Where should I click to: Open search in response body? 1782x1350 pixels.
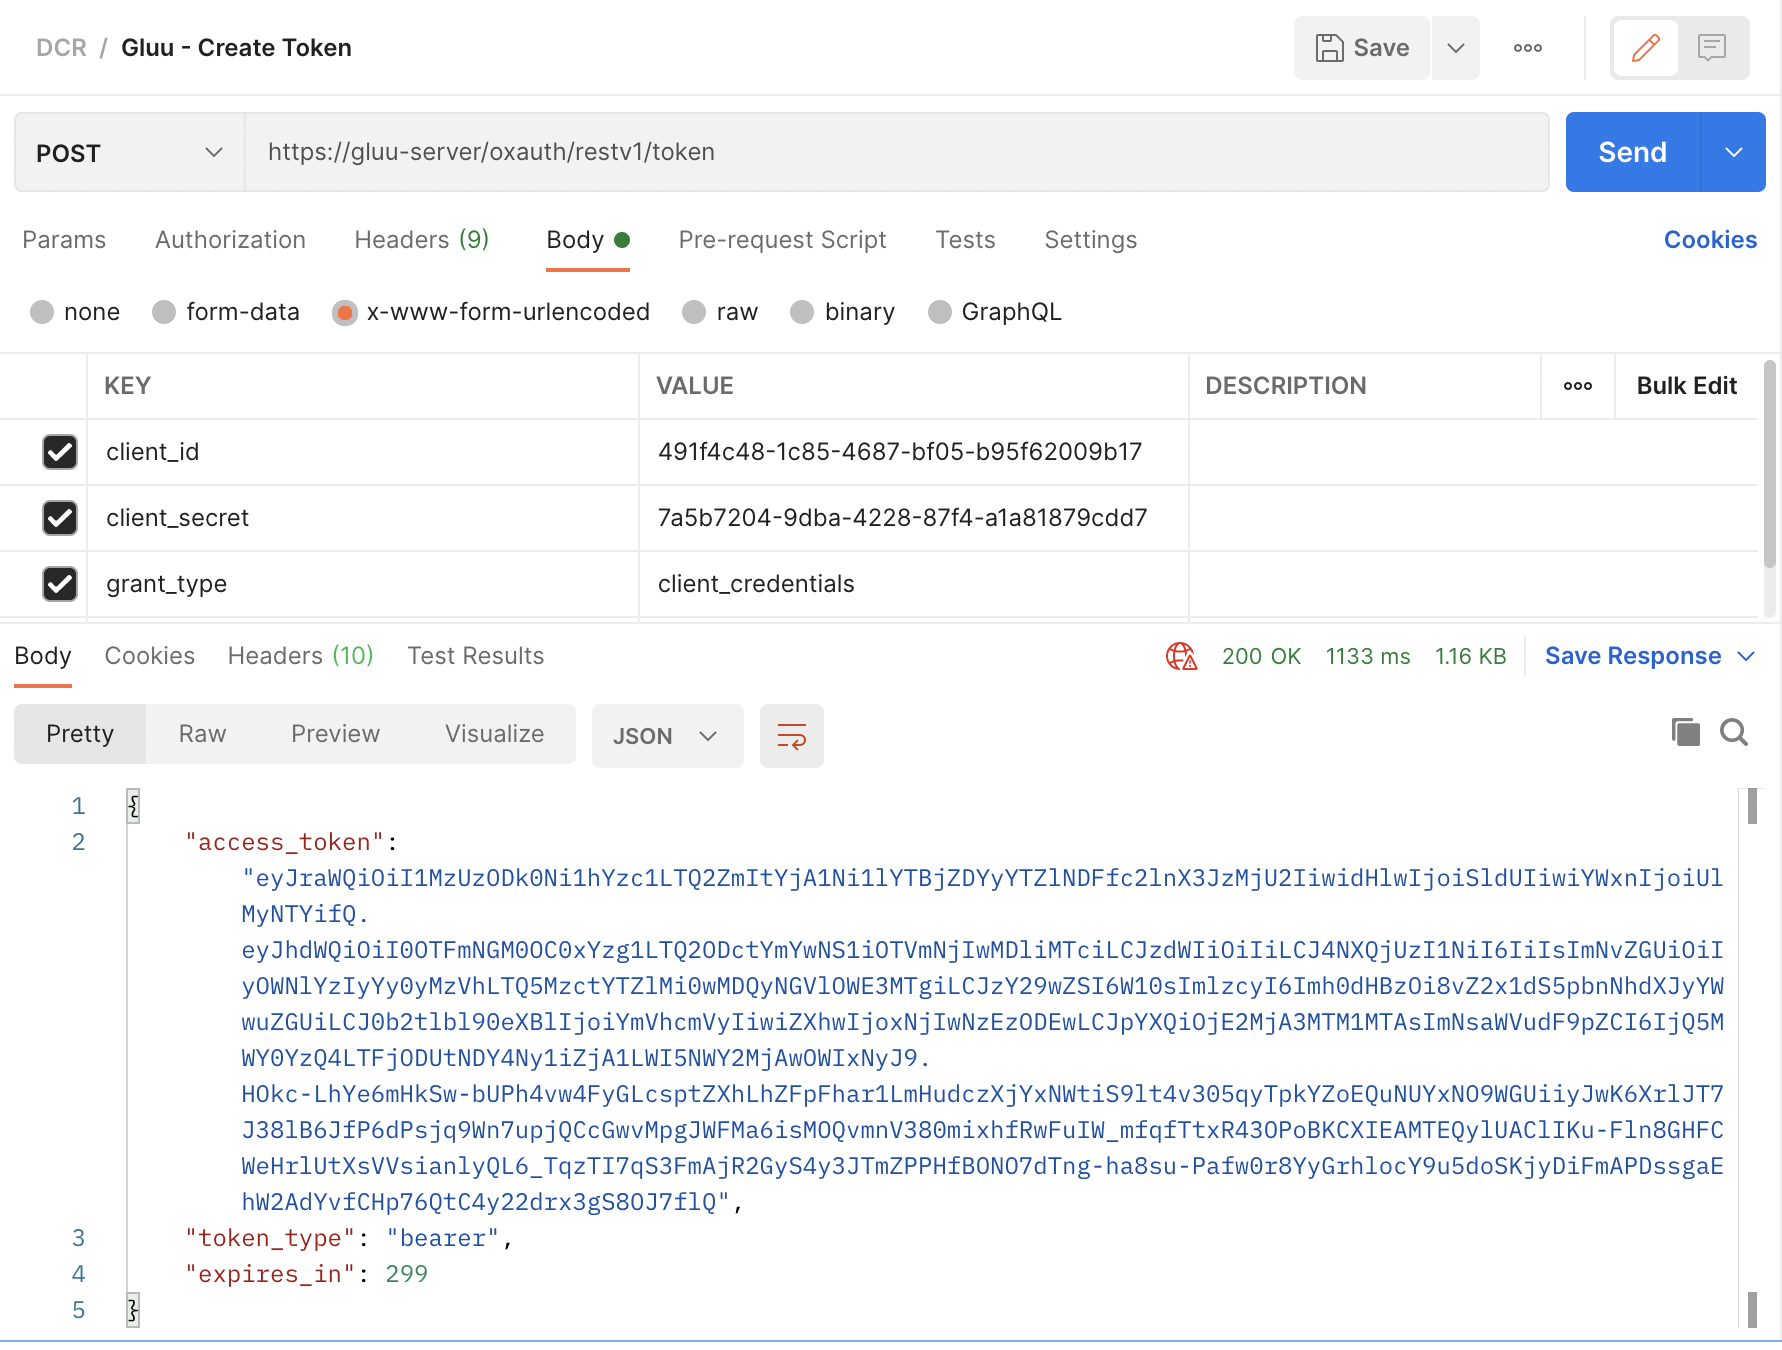click(x=1734, y=733)
